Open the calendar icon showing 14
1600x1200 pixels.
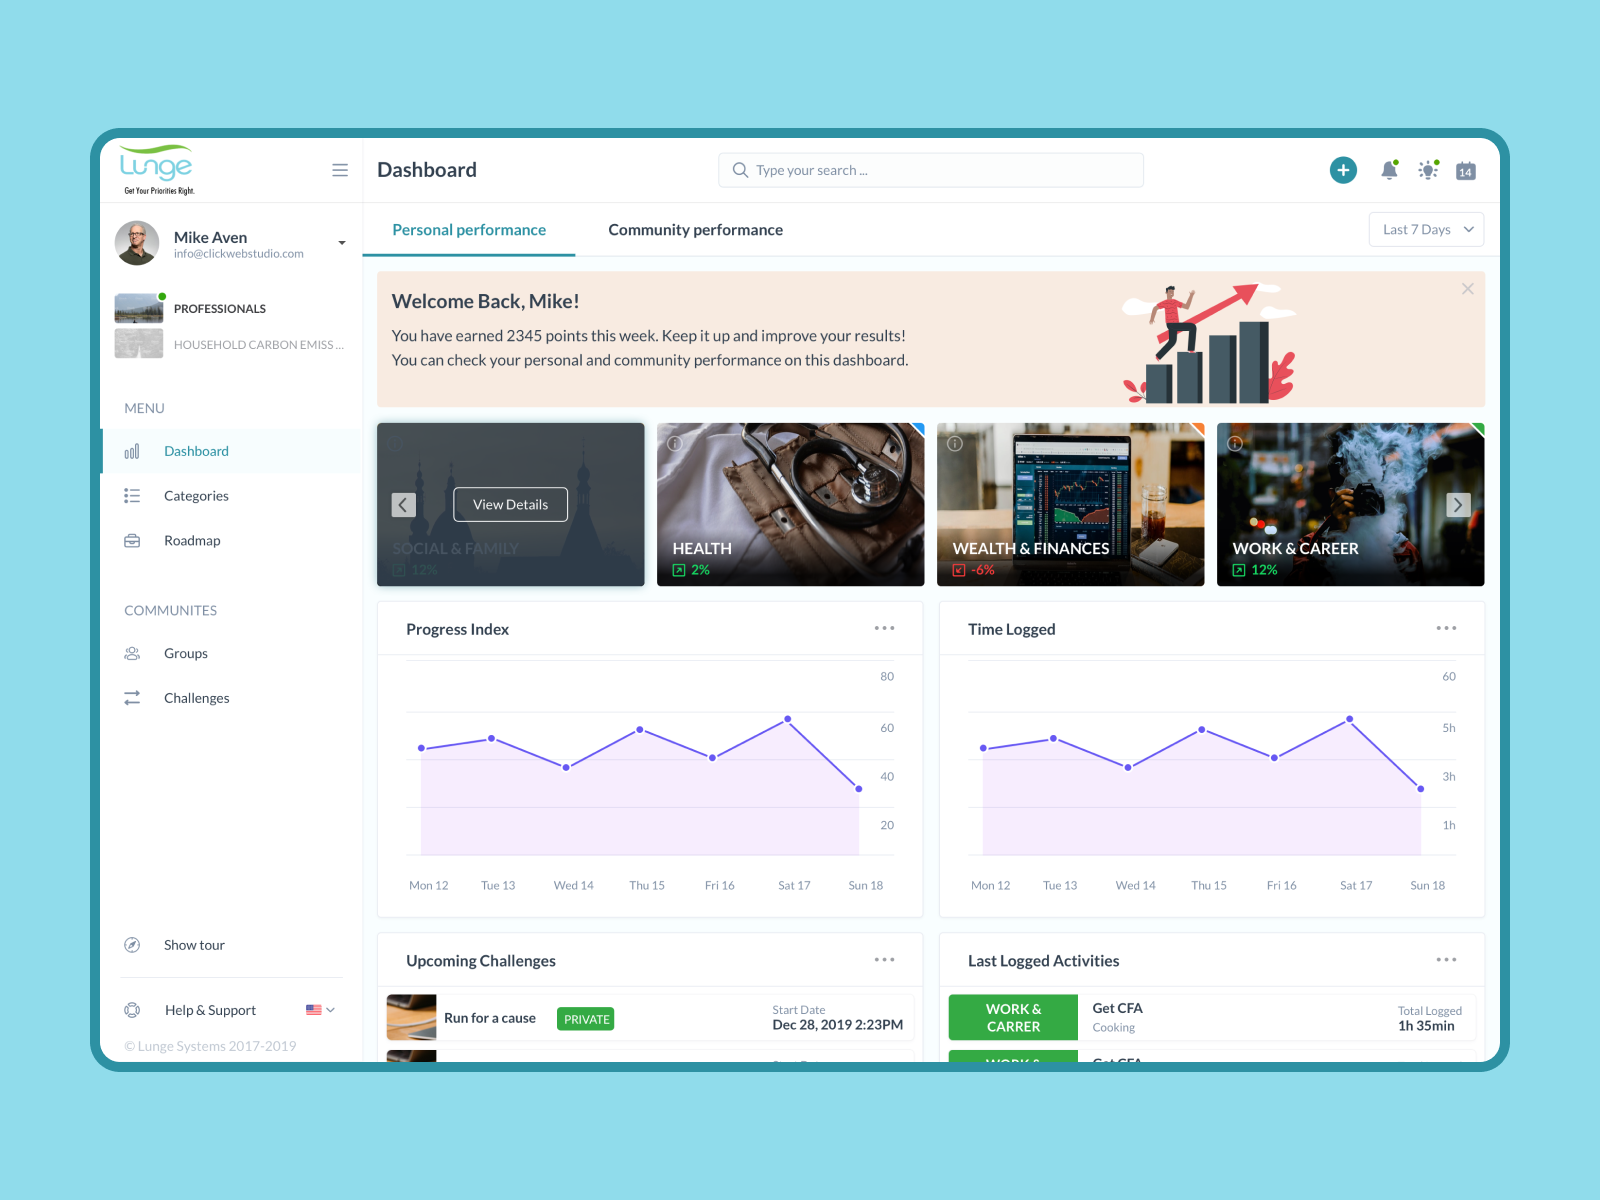click(1466, 171)
